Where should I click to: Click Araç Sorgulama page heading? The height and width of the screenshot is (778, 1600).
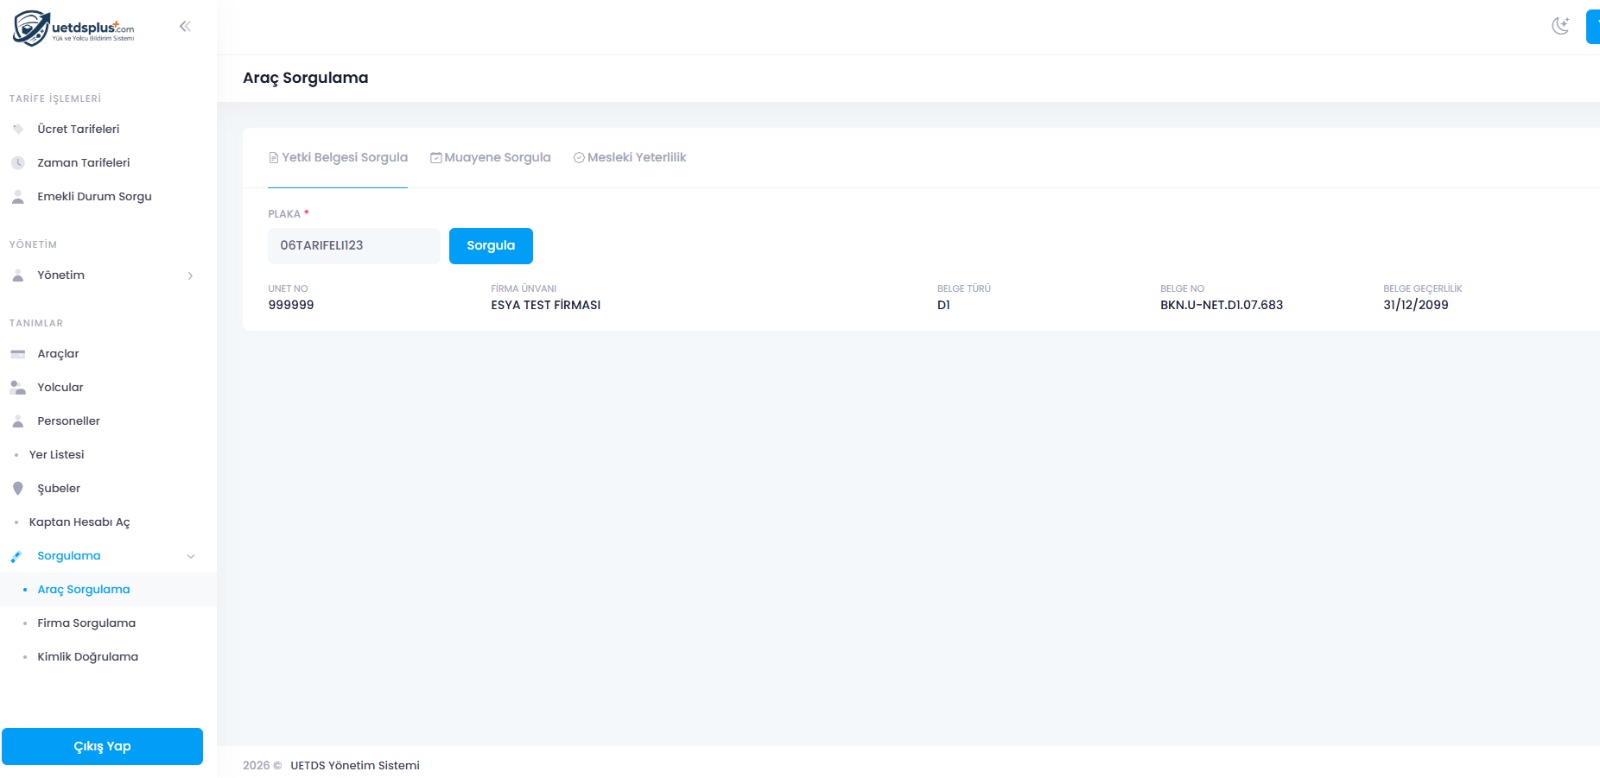pos(306,78)
